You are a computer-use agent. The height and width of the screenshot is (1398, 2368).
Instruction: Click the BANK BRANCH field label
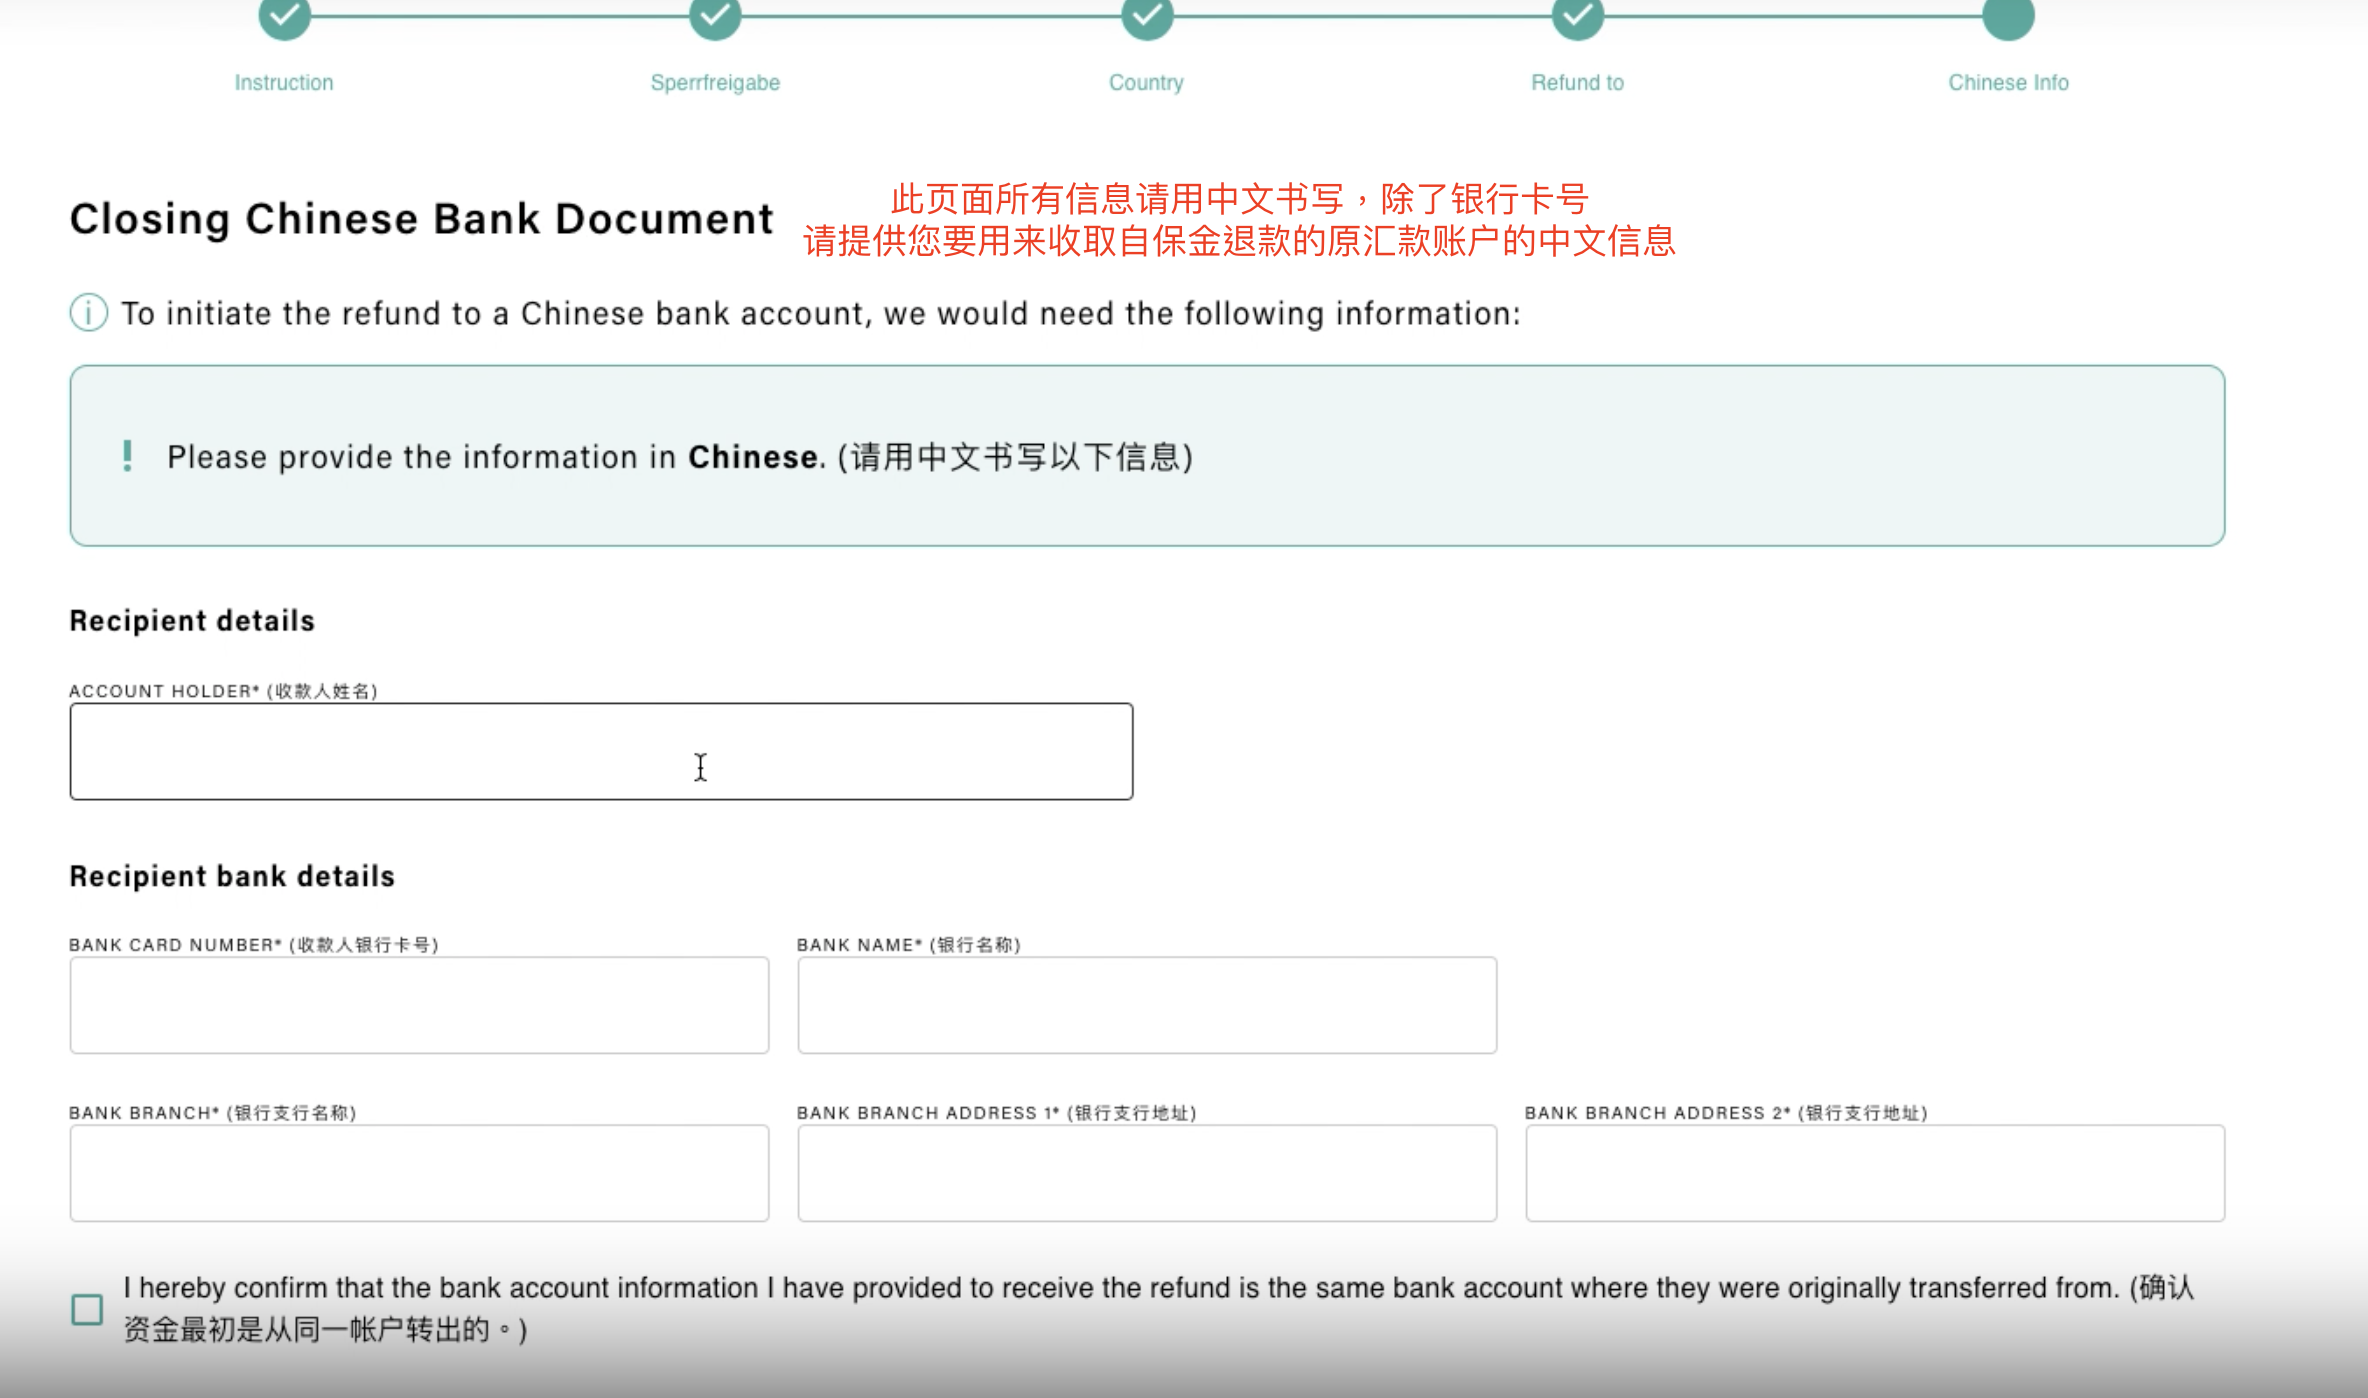pos(213,1113)
